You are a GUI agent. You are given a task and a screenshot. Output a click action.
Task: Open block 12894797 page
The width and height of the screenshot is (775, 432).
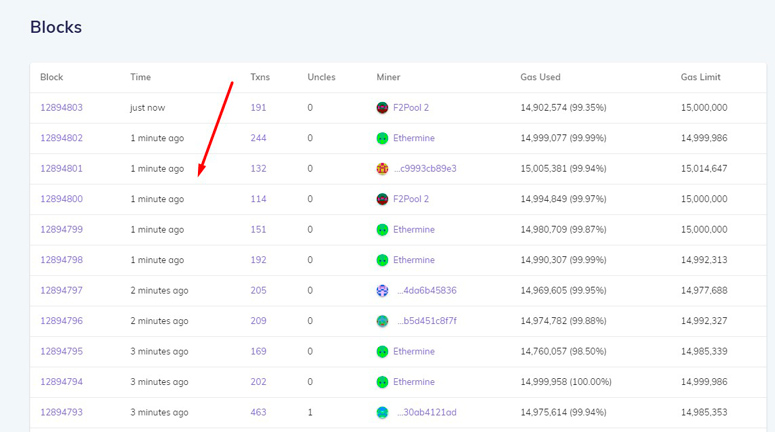[61, 291]
